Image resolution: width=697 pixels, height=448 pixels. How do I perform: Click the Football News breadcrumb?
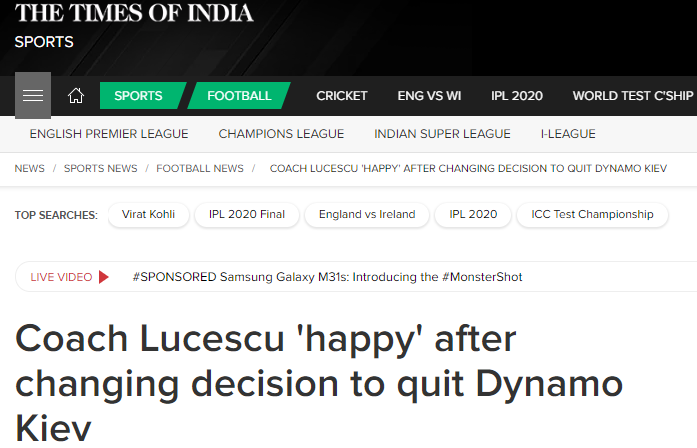click(x=200, y=168)
